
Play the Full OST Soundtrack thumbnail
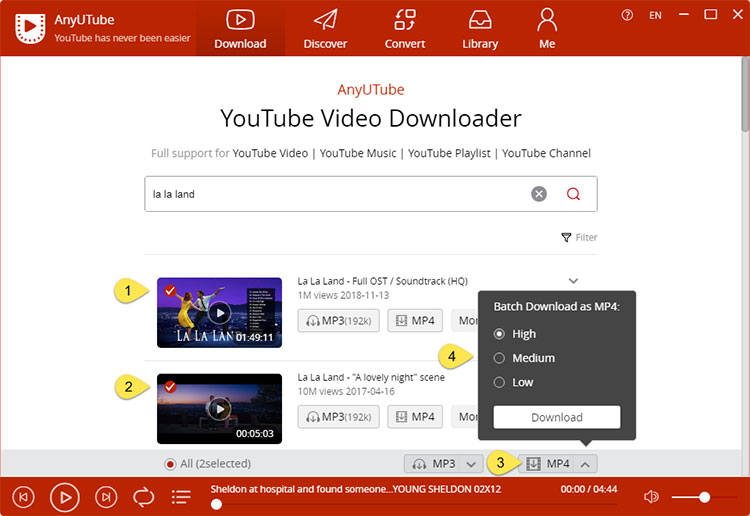[220, 313]
